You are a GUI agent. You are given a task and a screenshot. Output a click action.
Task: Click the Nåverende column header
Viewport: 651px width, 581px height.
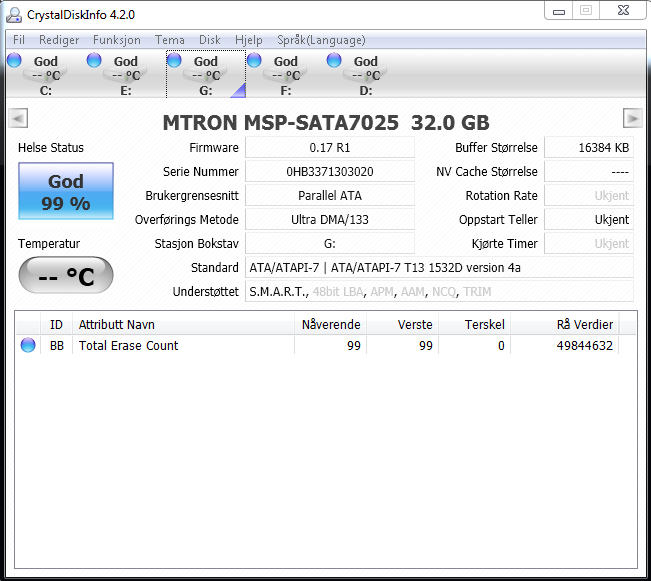click(330, 324)
